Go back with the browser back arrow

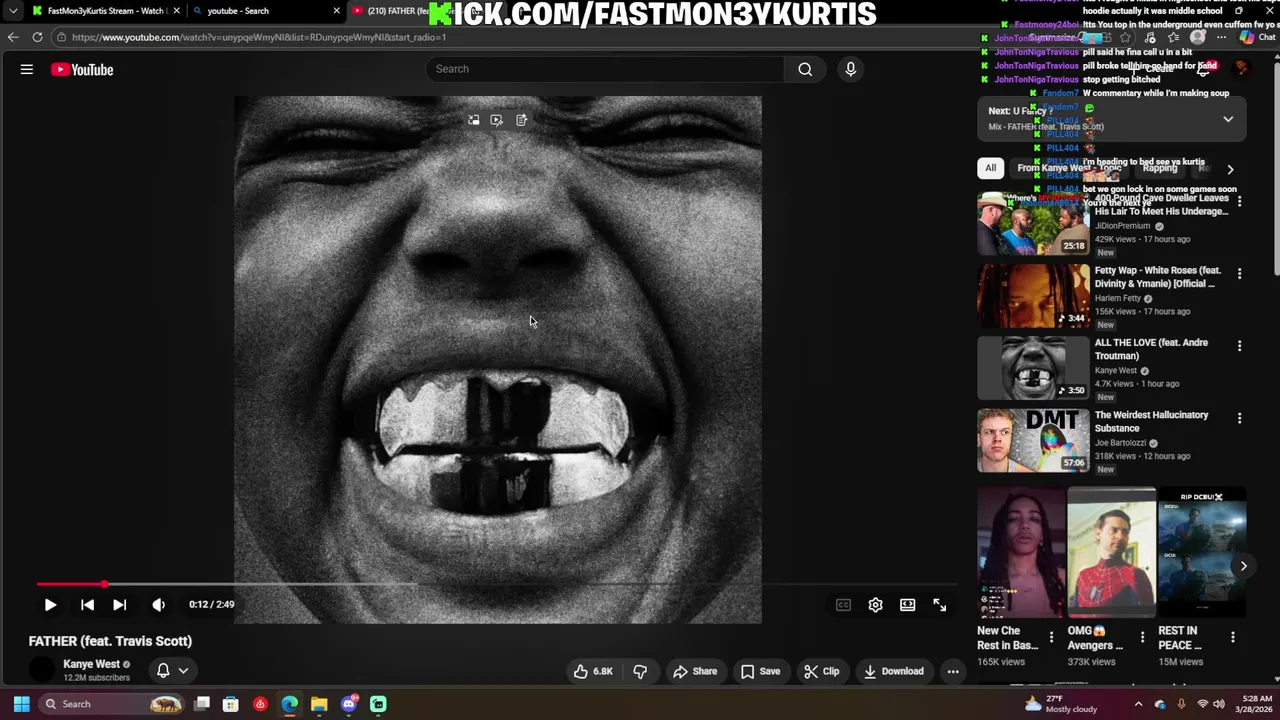[x=13, y=37]
